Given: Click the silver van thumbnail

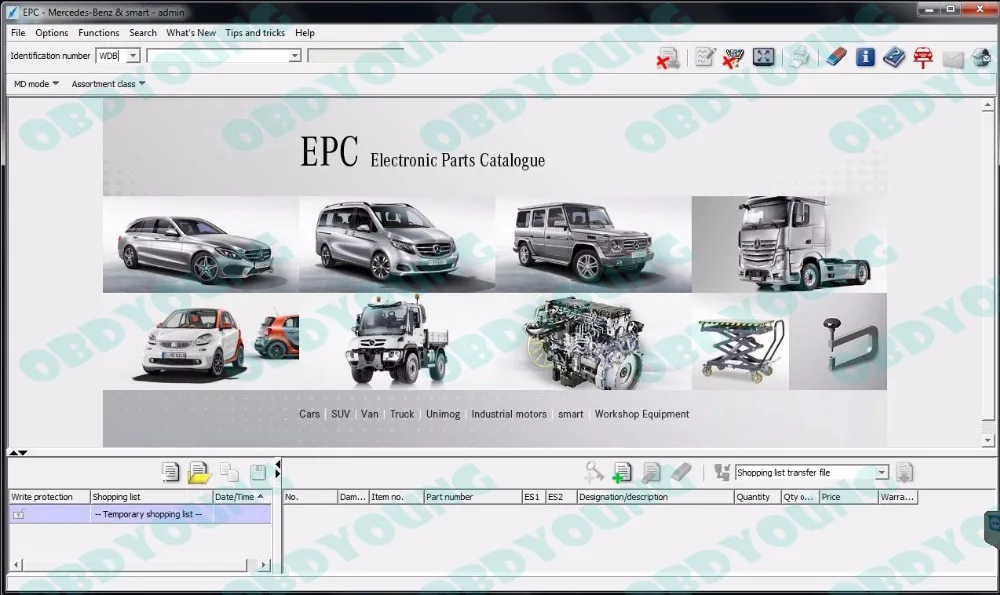Looking at the screenshot, I should (397, 244).
